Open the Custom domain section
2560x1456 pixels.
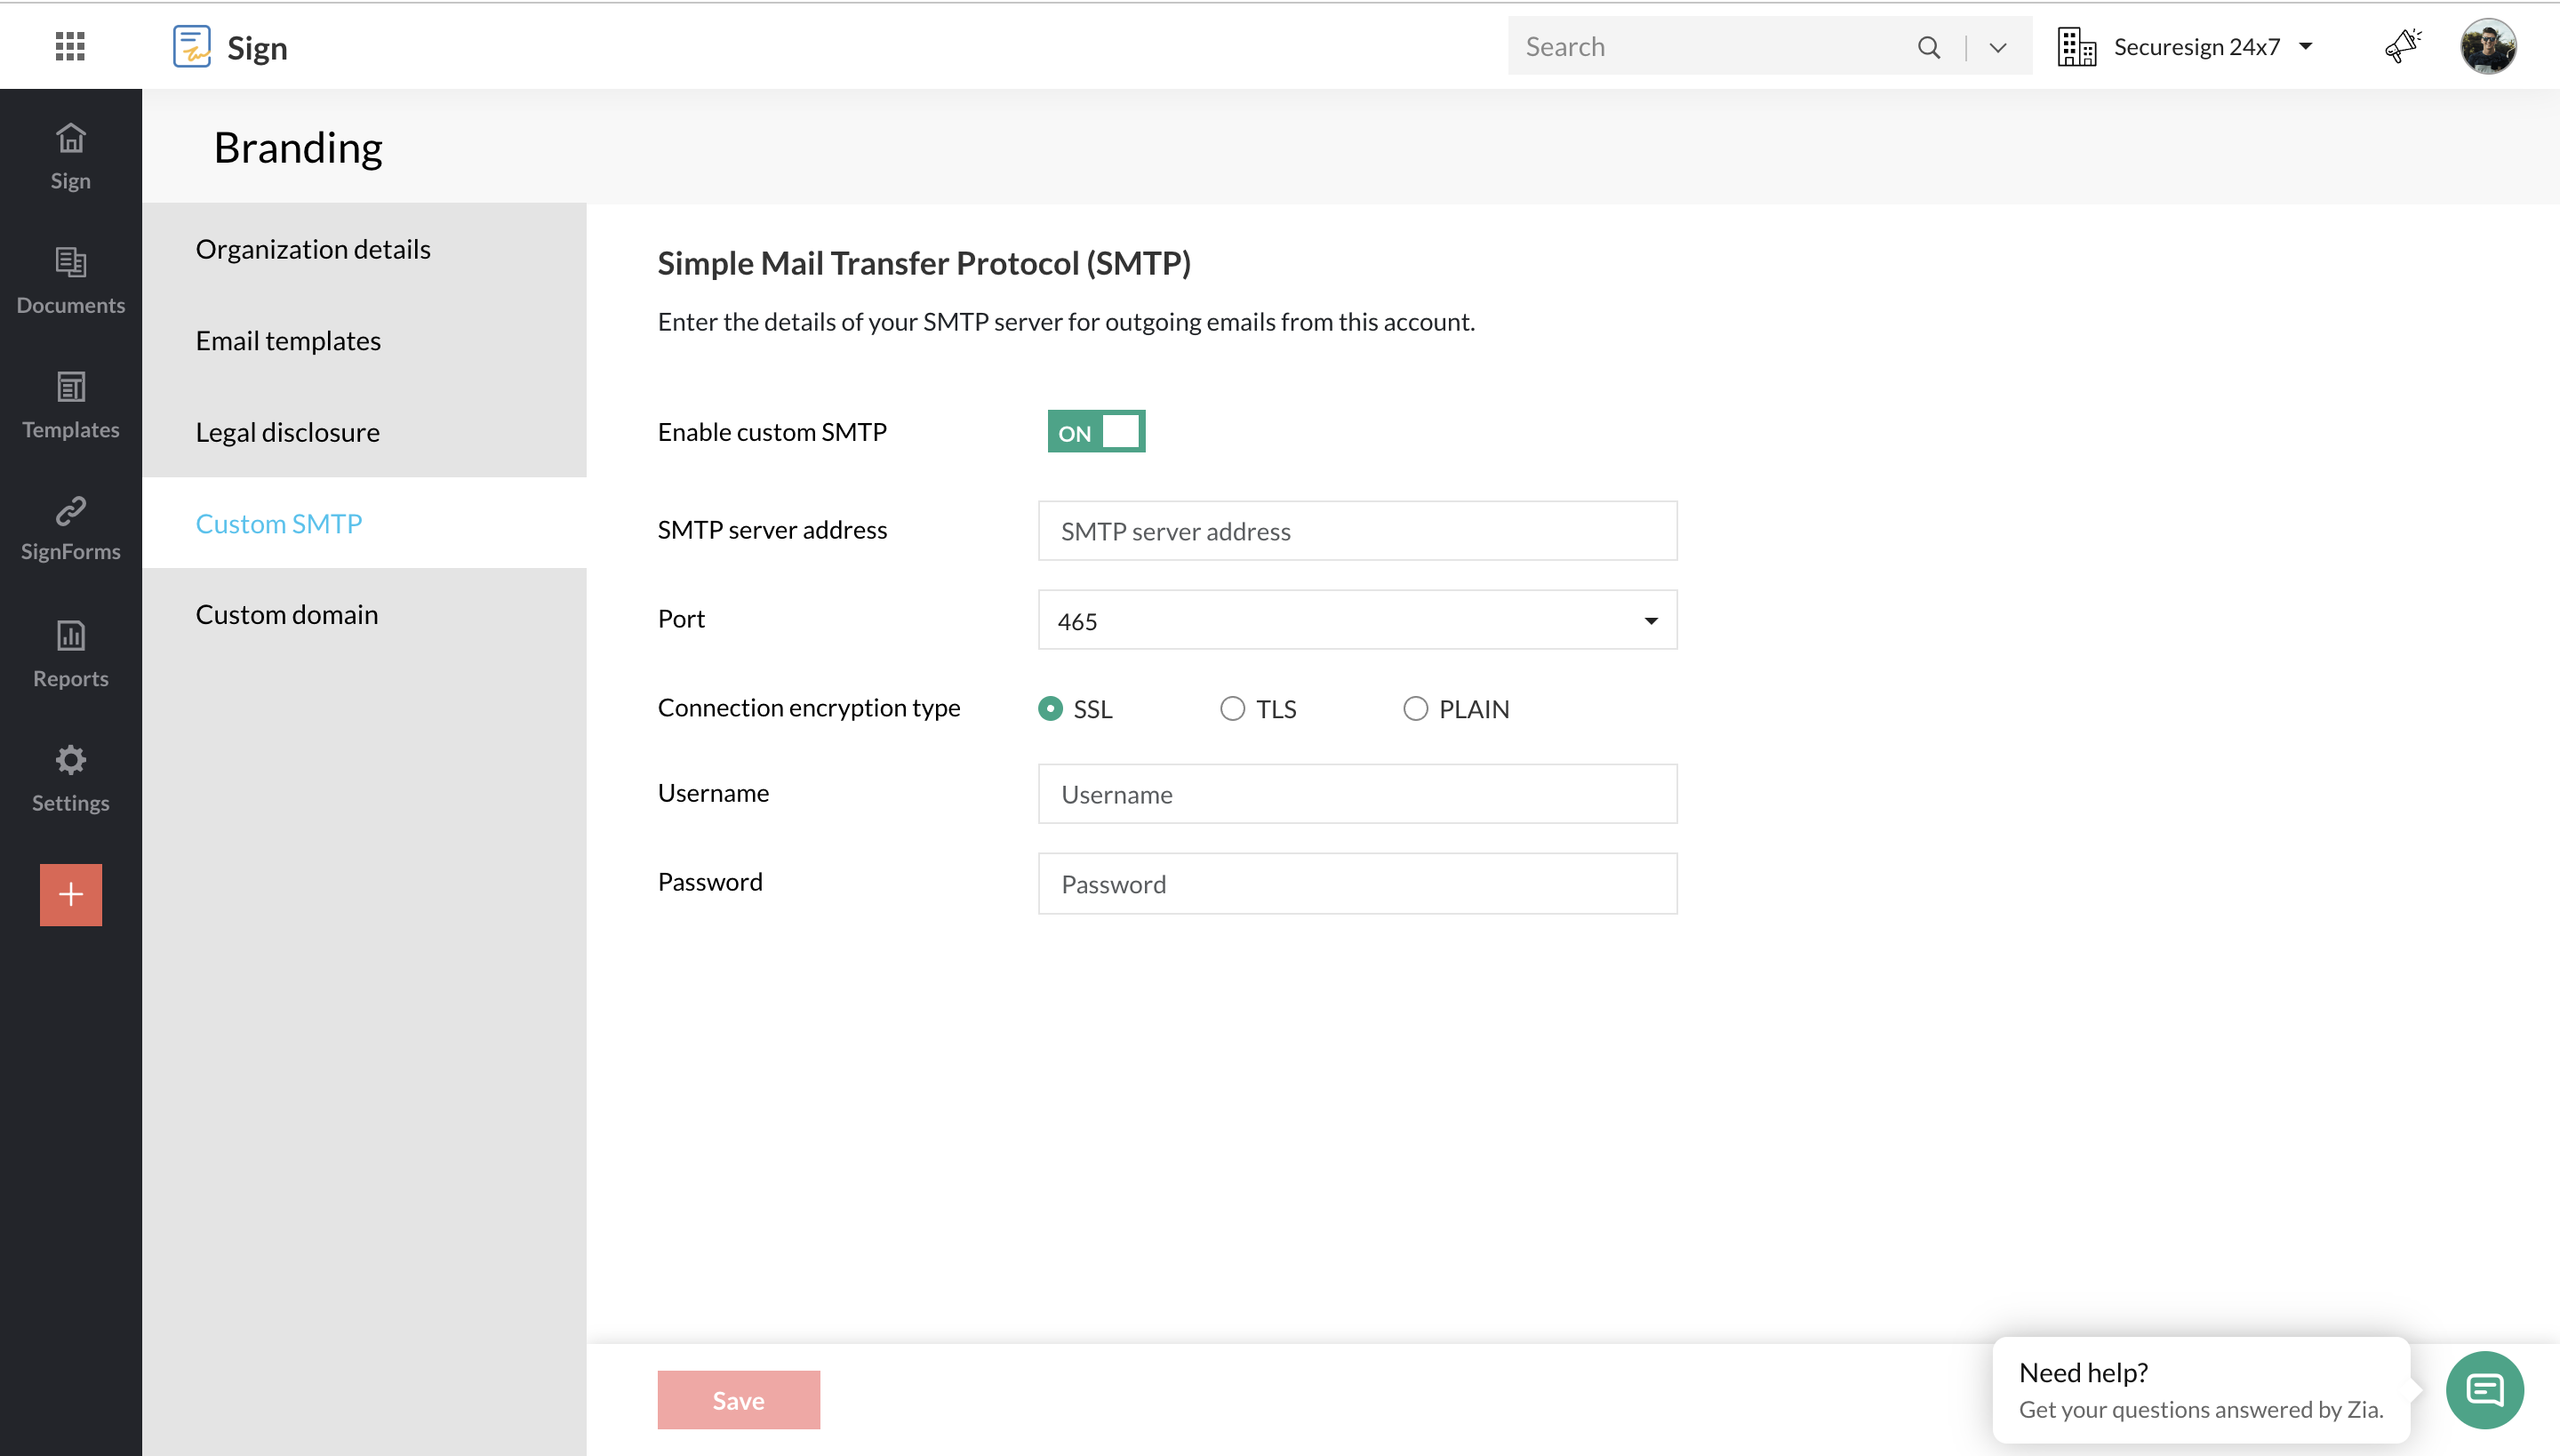287,614
